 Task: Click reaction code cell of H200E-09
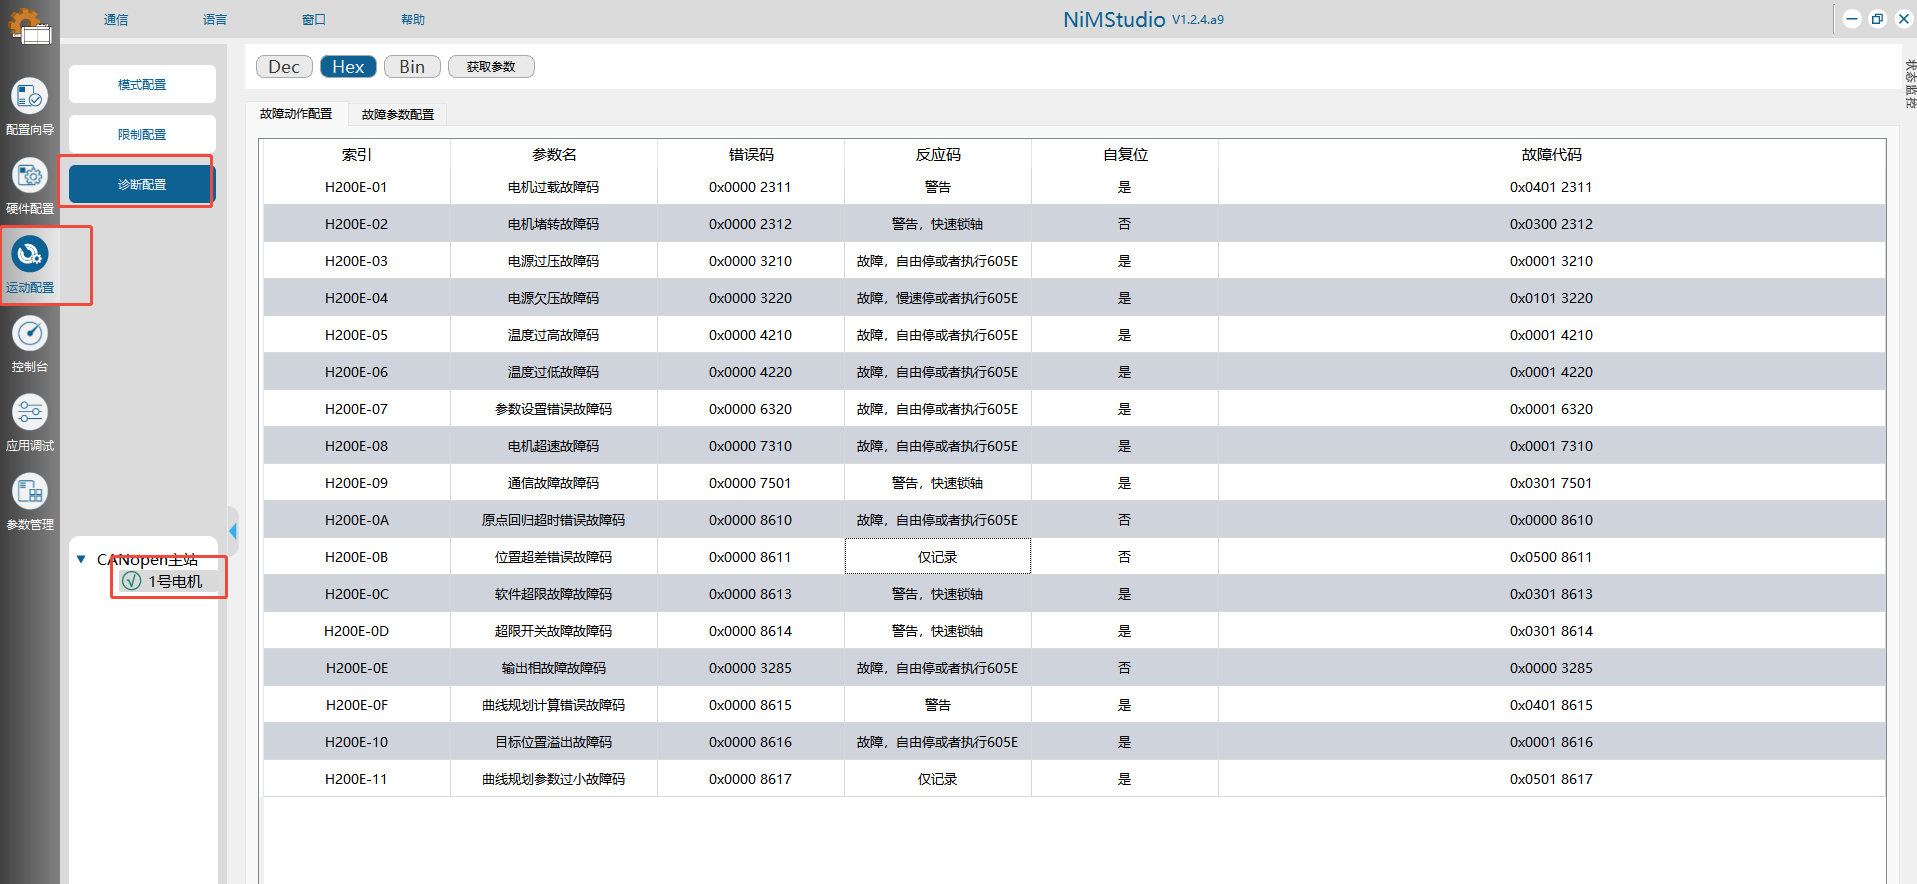938,482
